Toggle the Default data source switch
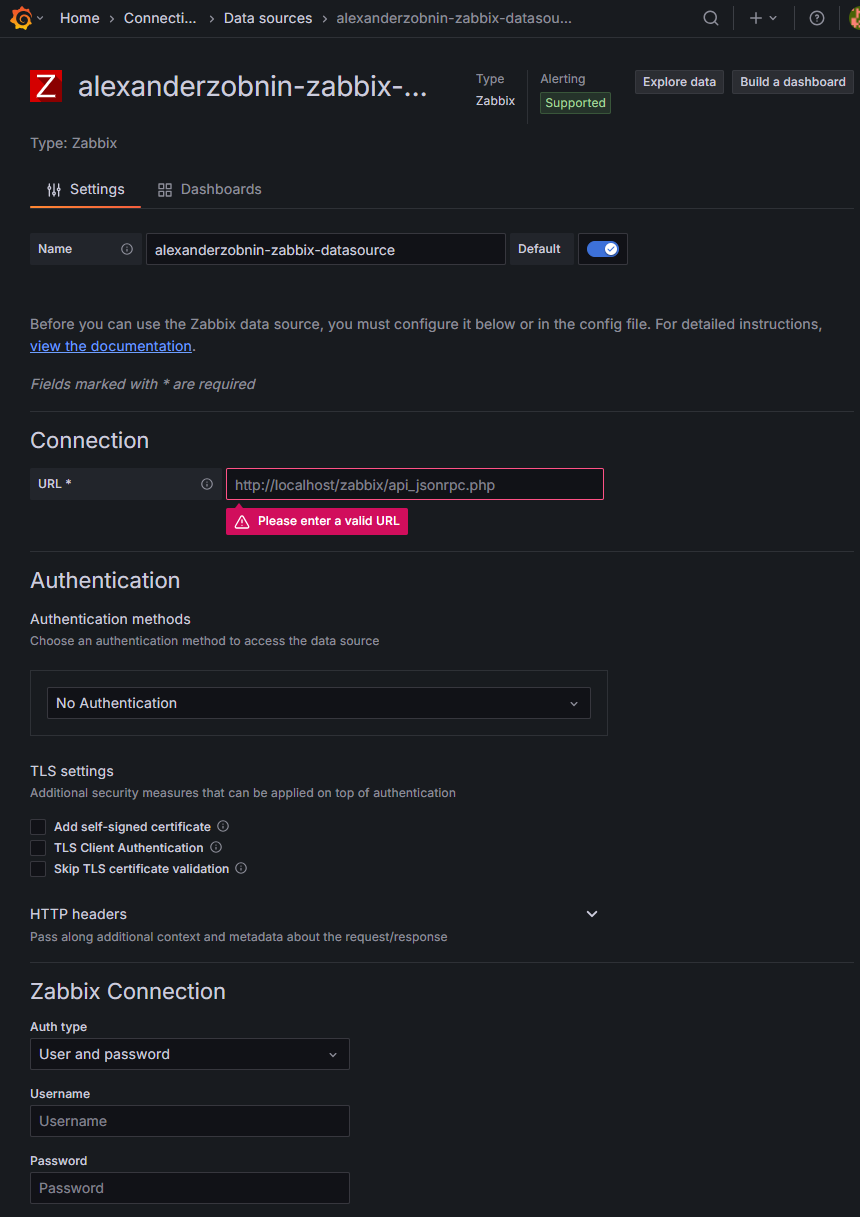The image size is (860, 1217). 603,249
